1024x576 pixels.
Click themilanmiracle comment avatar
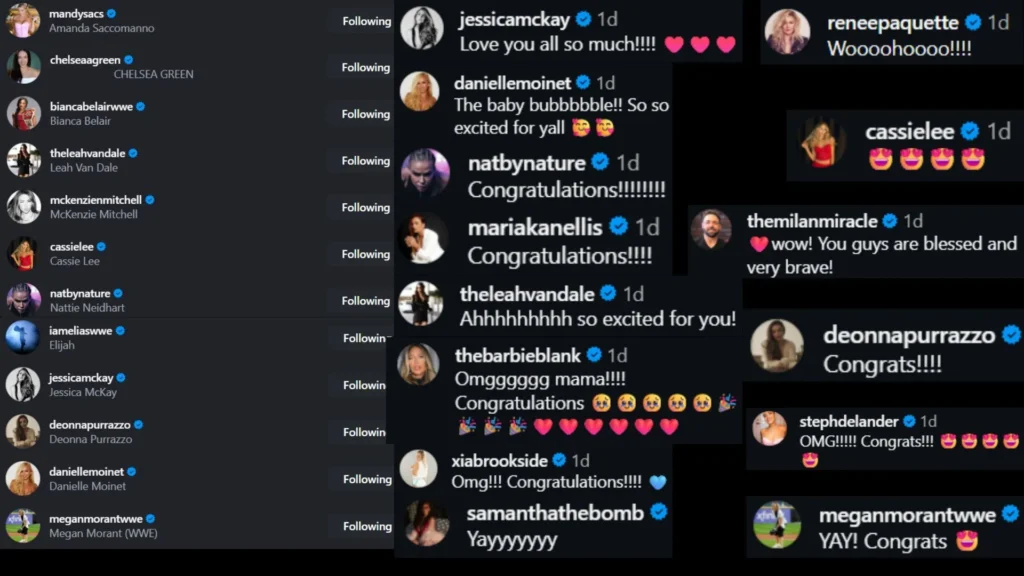711,229
